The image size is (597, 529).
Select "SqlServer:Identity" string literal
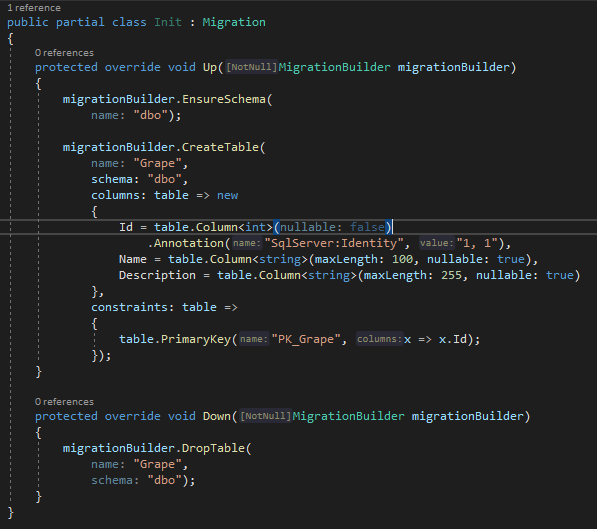pos(334,243)
